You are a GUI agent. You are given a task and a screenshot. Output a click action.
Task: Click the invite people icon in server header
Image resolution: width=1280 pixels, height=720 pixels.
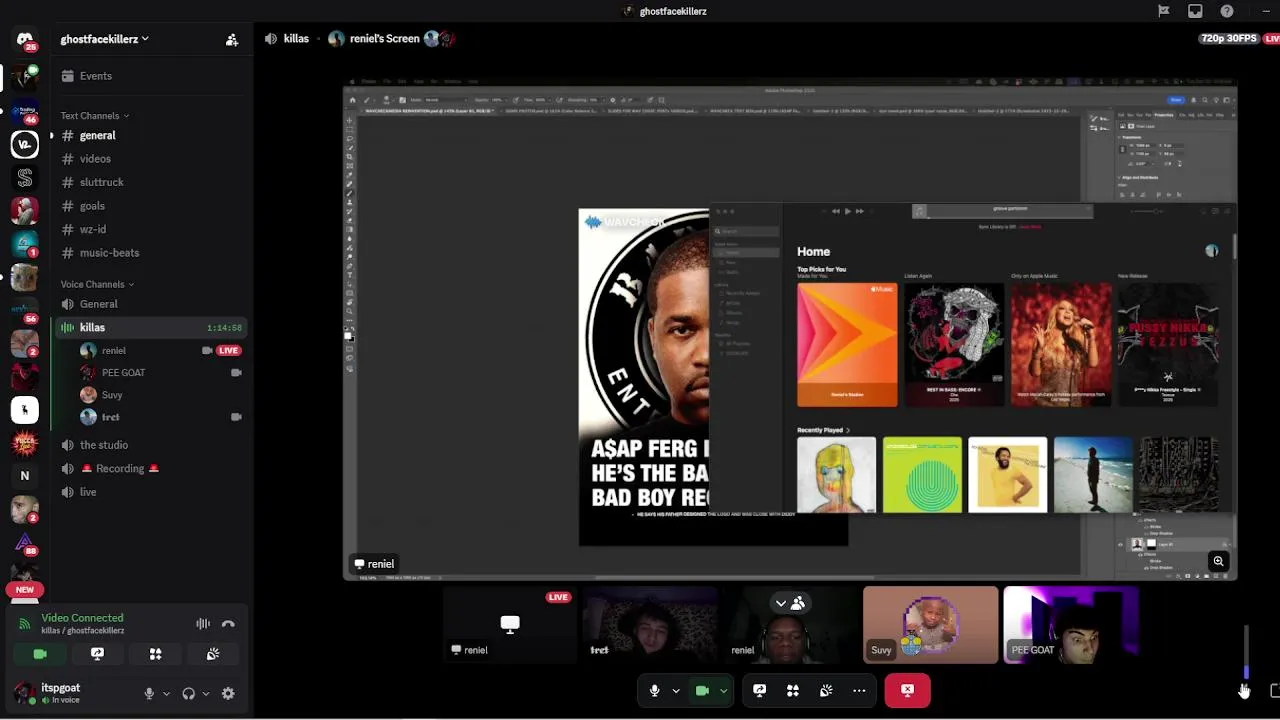tap(232, 40)
